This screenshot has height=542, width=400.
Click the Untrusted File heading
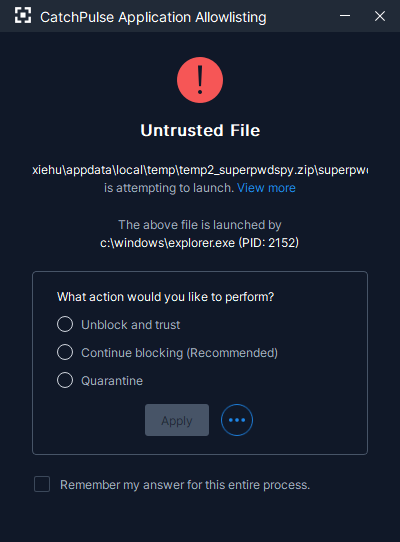[x=200, y=130]
